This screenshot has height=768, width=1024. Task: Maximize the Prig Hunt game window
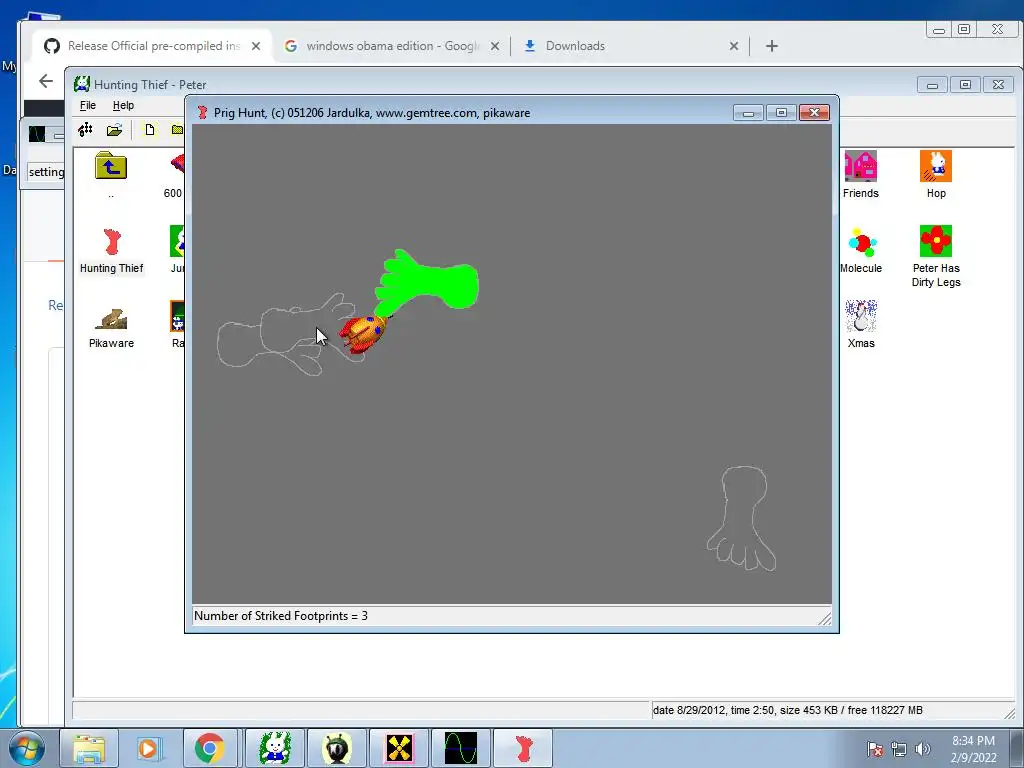[781, 112]
